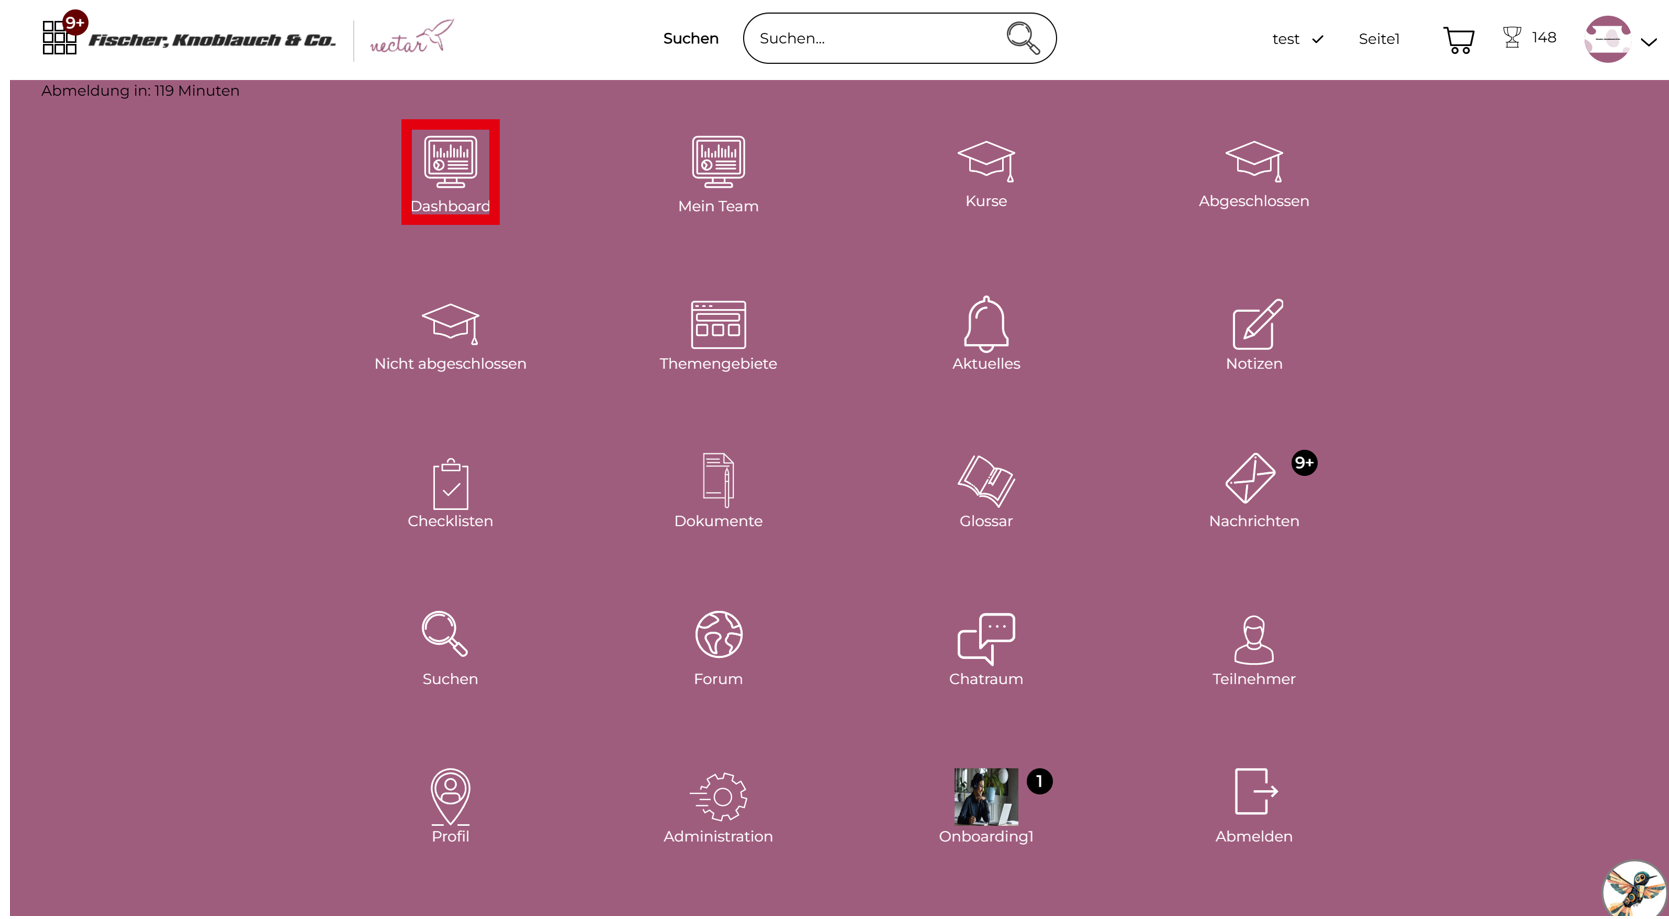Screen dimensions: 1669x919
Task: Click the shopping cart icon
Action: (x=1458, y=40)
